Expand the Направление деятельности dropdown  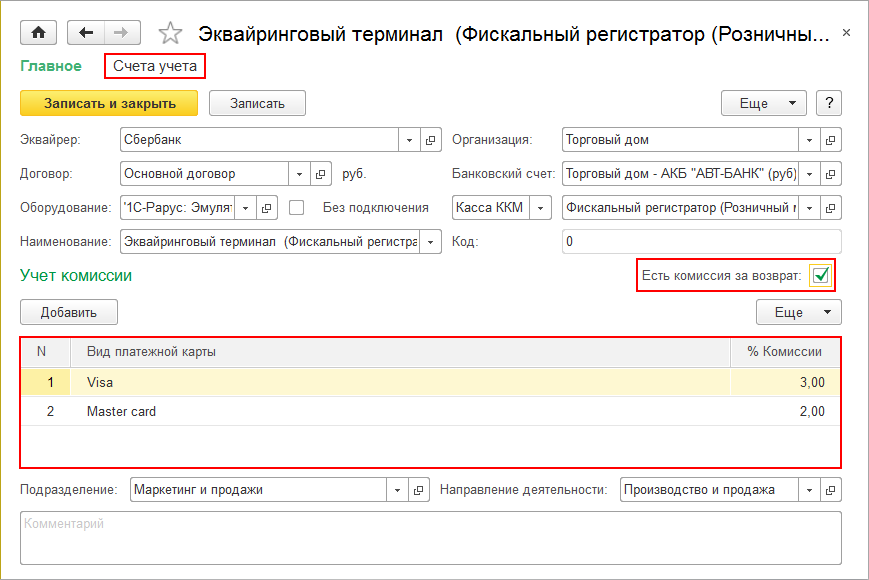point(809,490)
